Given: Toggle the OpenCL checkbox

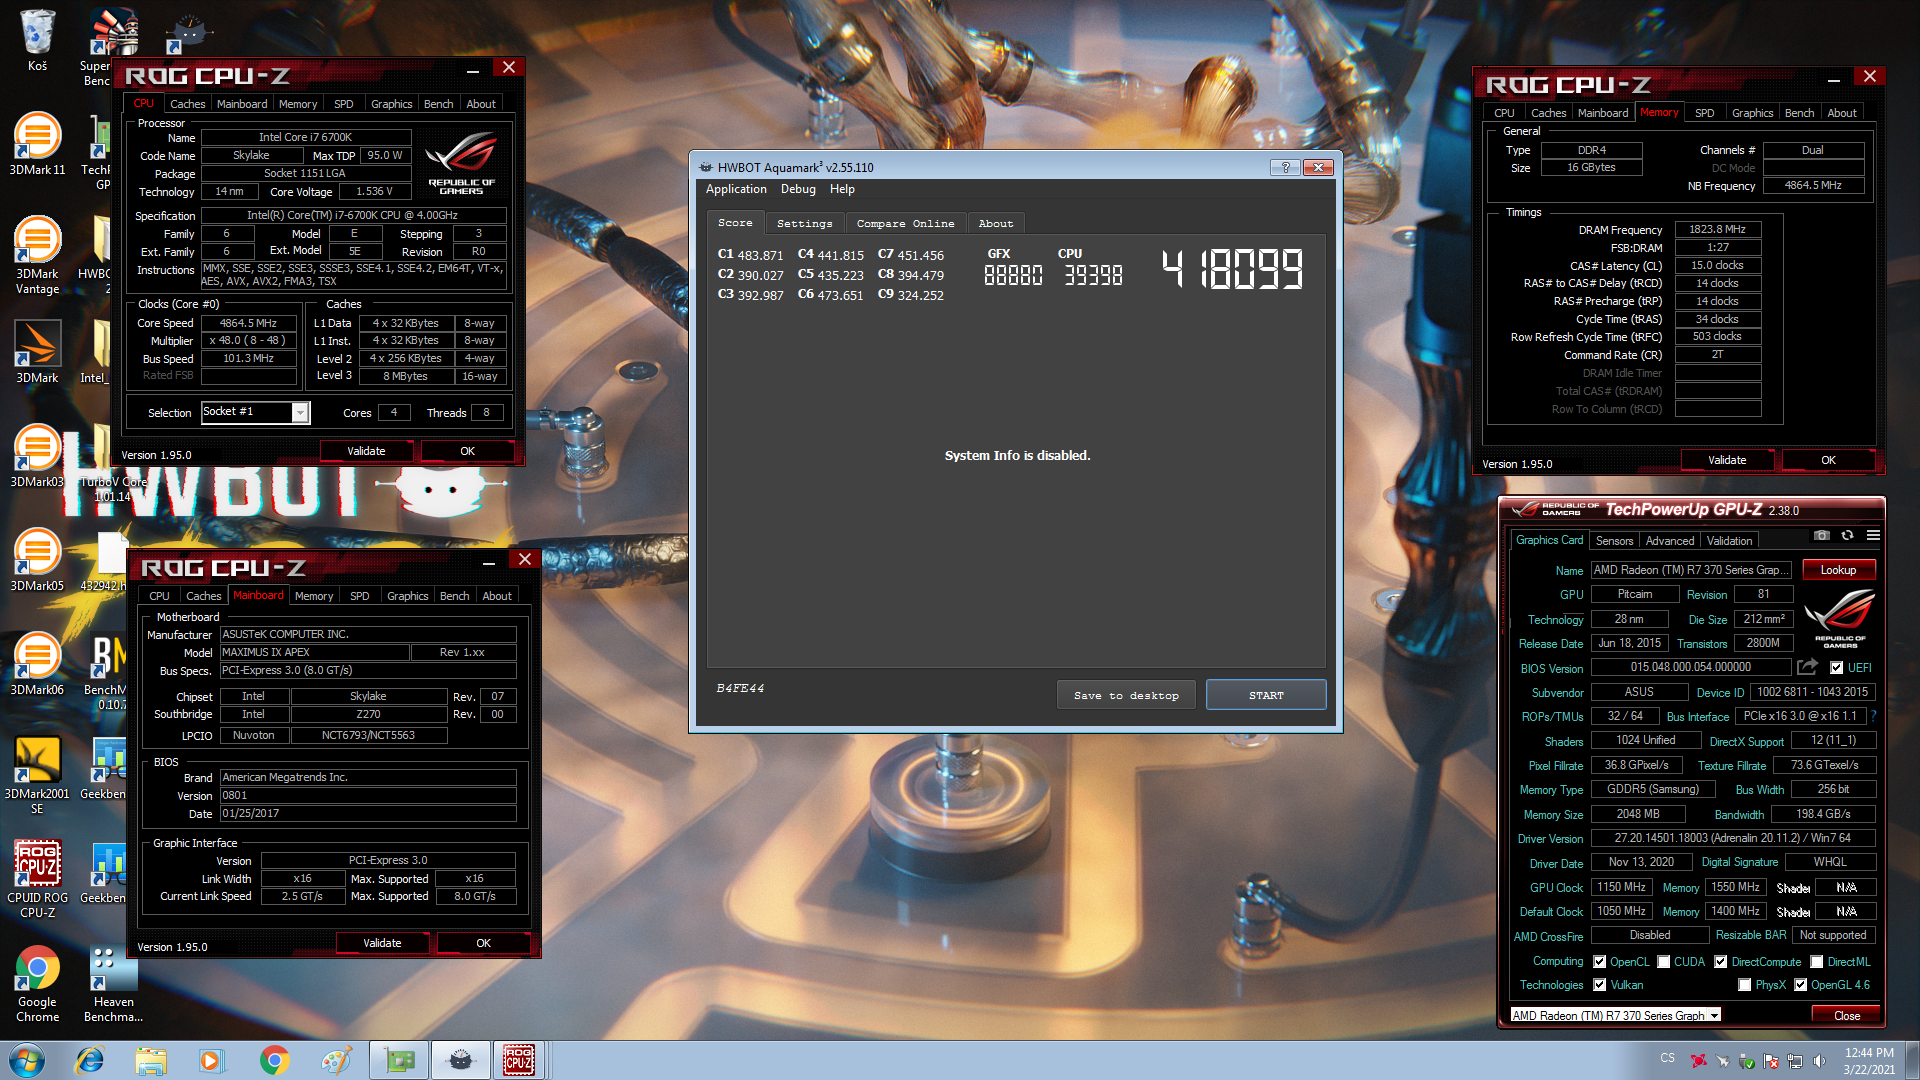Looking at the screenshot, I should click(1599, 962).
